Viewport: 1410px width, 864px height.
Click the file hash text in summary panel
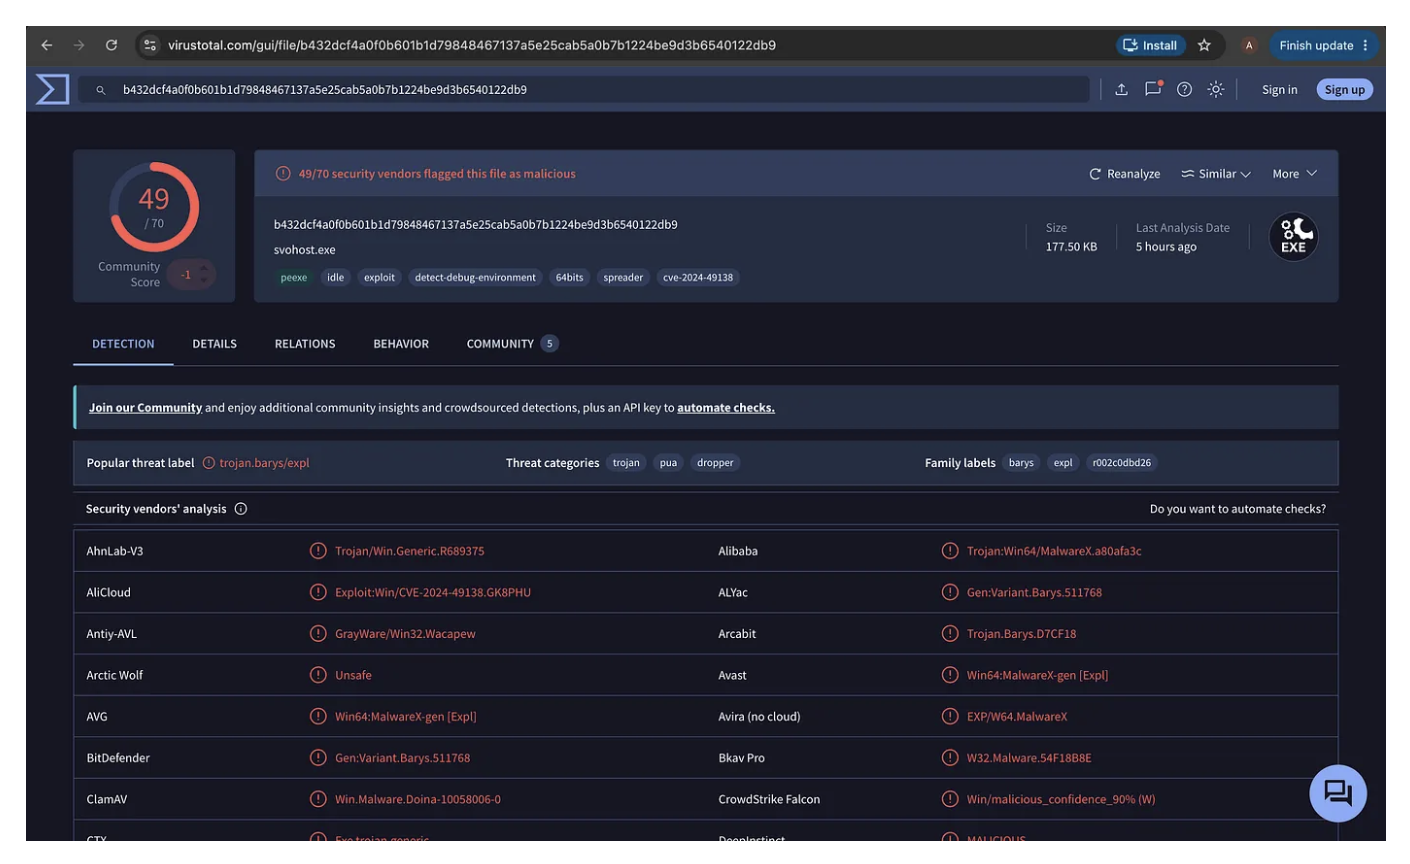[476, 225]
